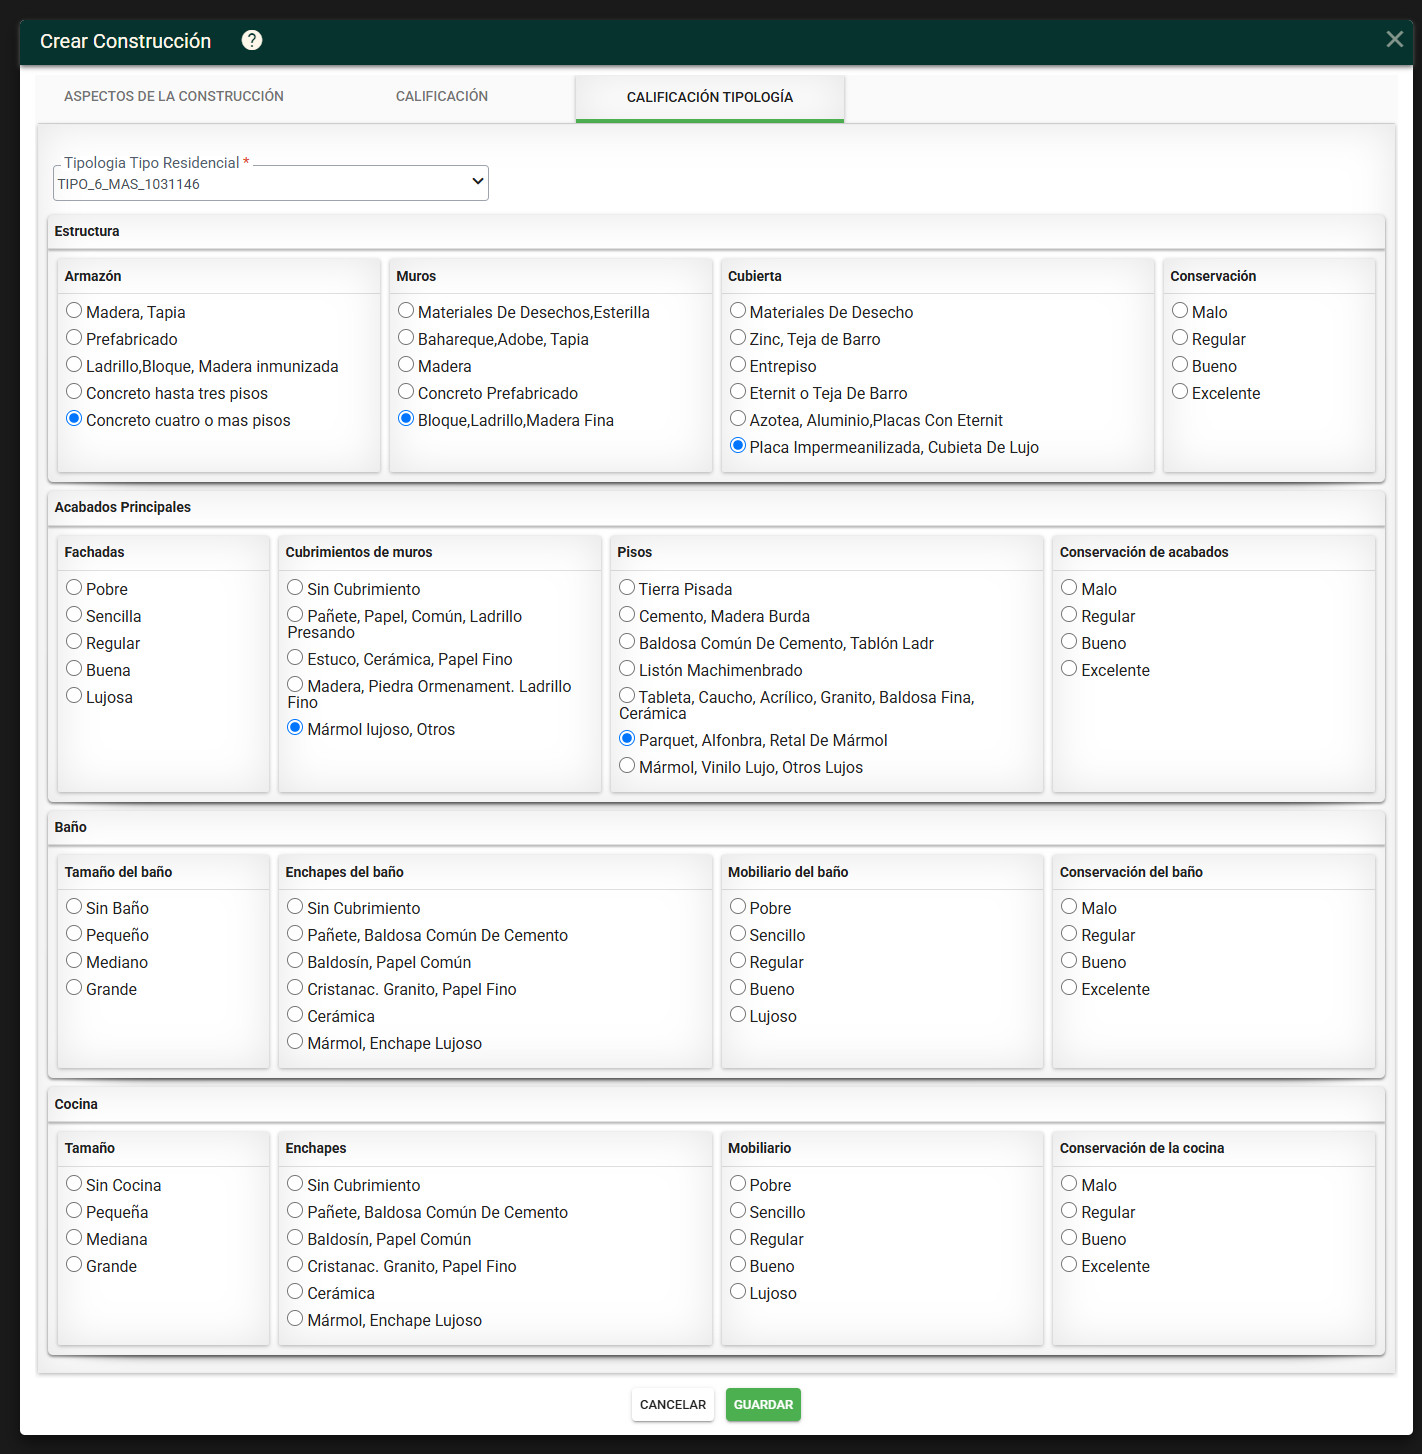Select Baldosín, Papel Común in Enchapes del baño

295,961
